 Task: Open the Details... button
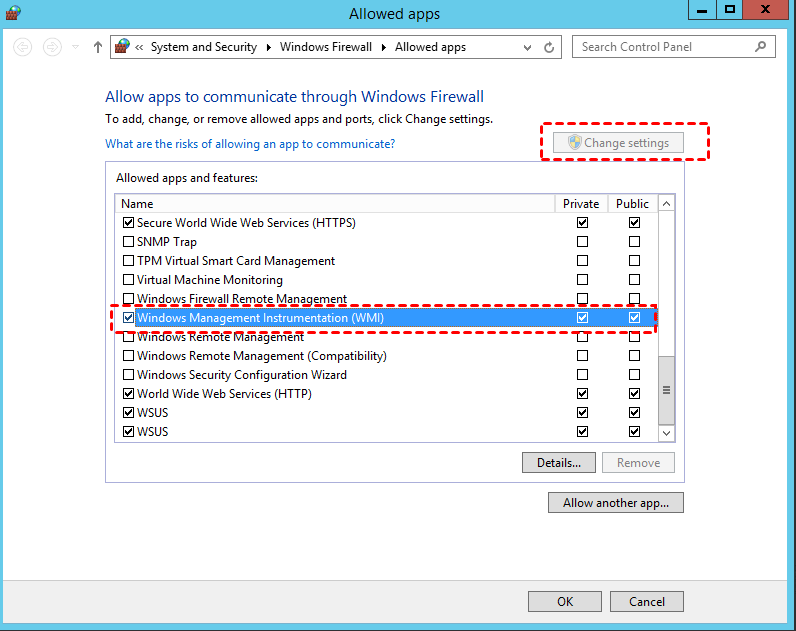[558, 462]
